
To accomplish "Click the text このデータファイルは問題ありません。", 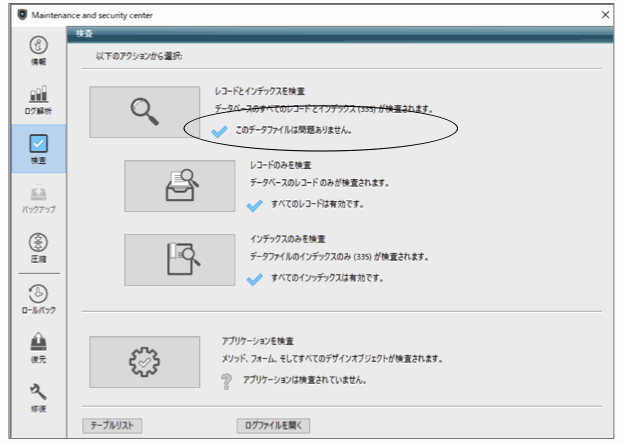I will (293, 130).
